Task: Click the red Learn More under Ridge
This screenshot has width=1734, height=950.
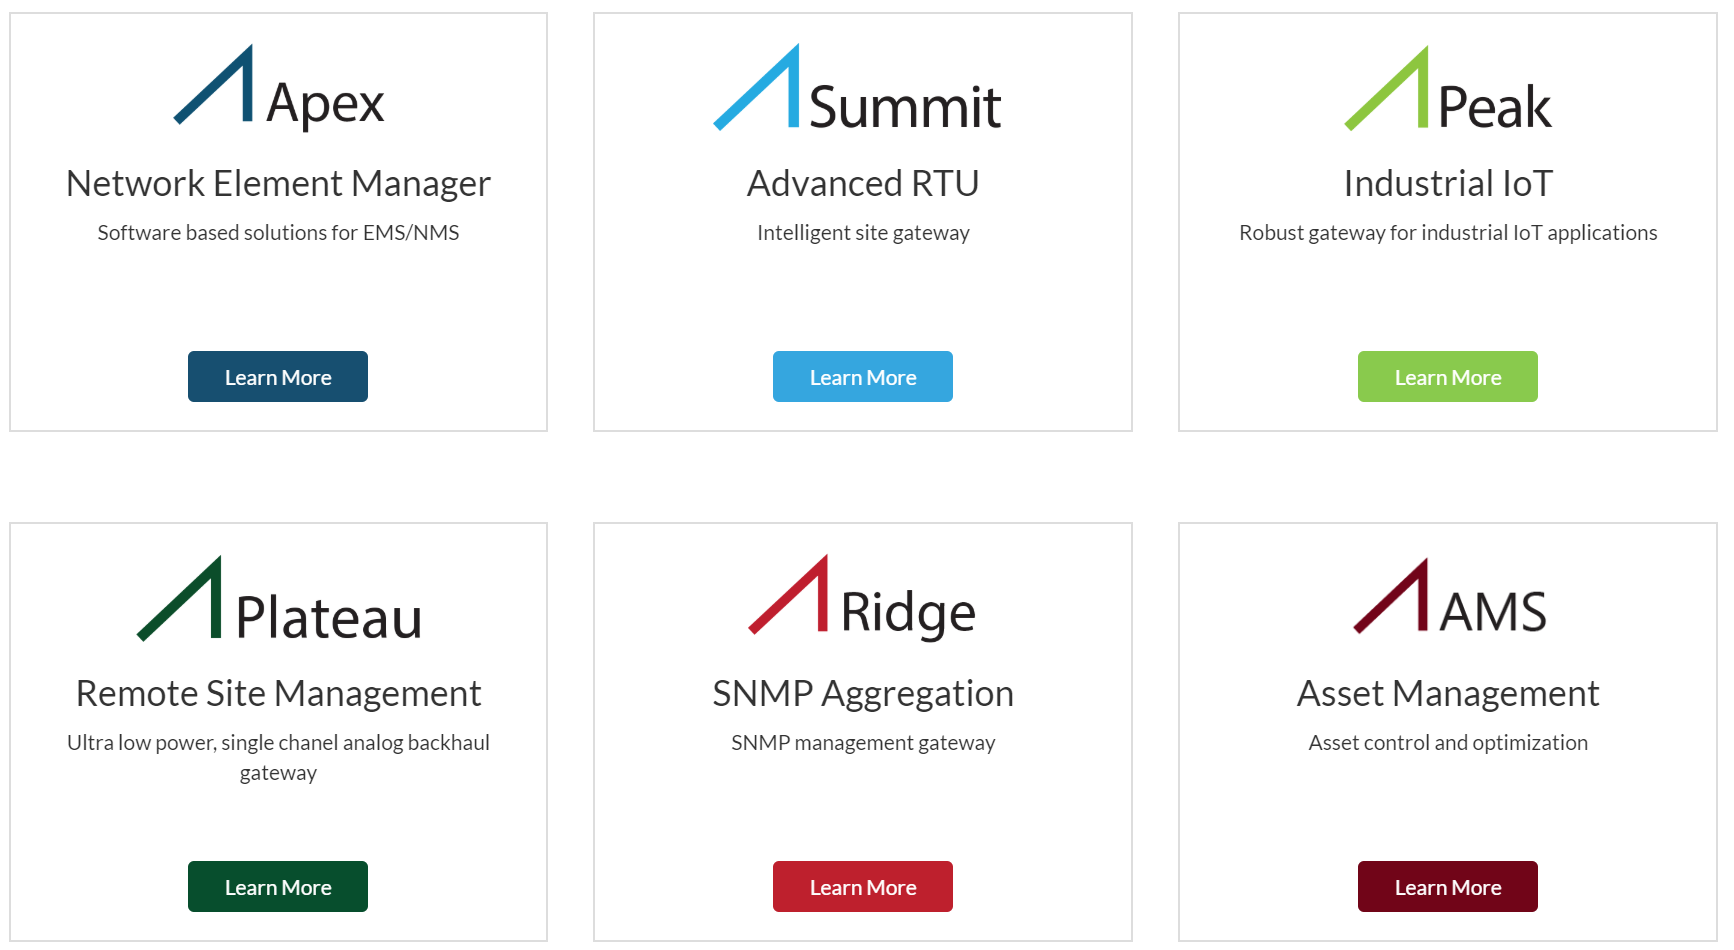Action: (x=863, y=887)
